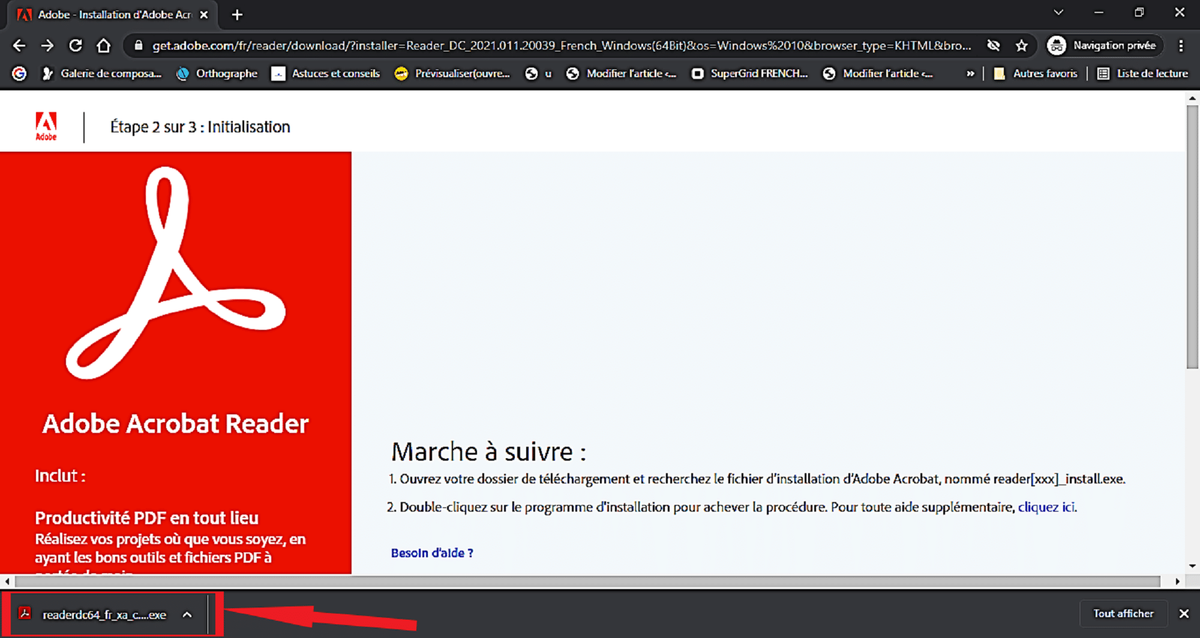Reload the page with refresh icon
Screen dimensions: 1200x638
pos(75,46)
